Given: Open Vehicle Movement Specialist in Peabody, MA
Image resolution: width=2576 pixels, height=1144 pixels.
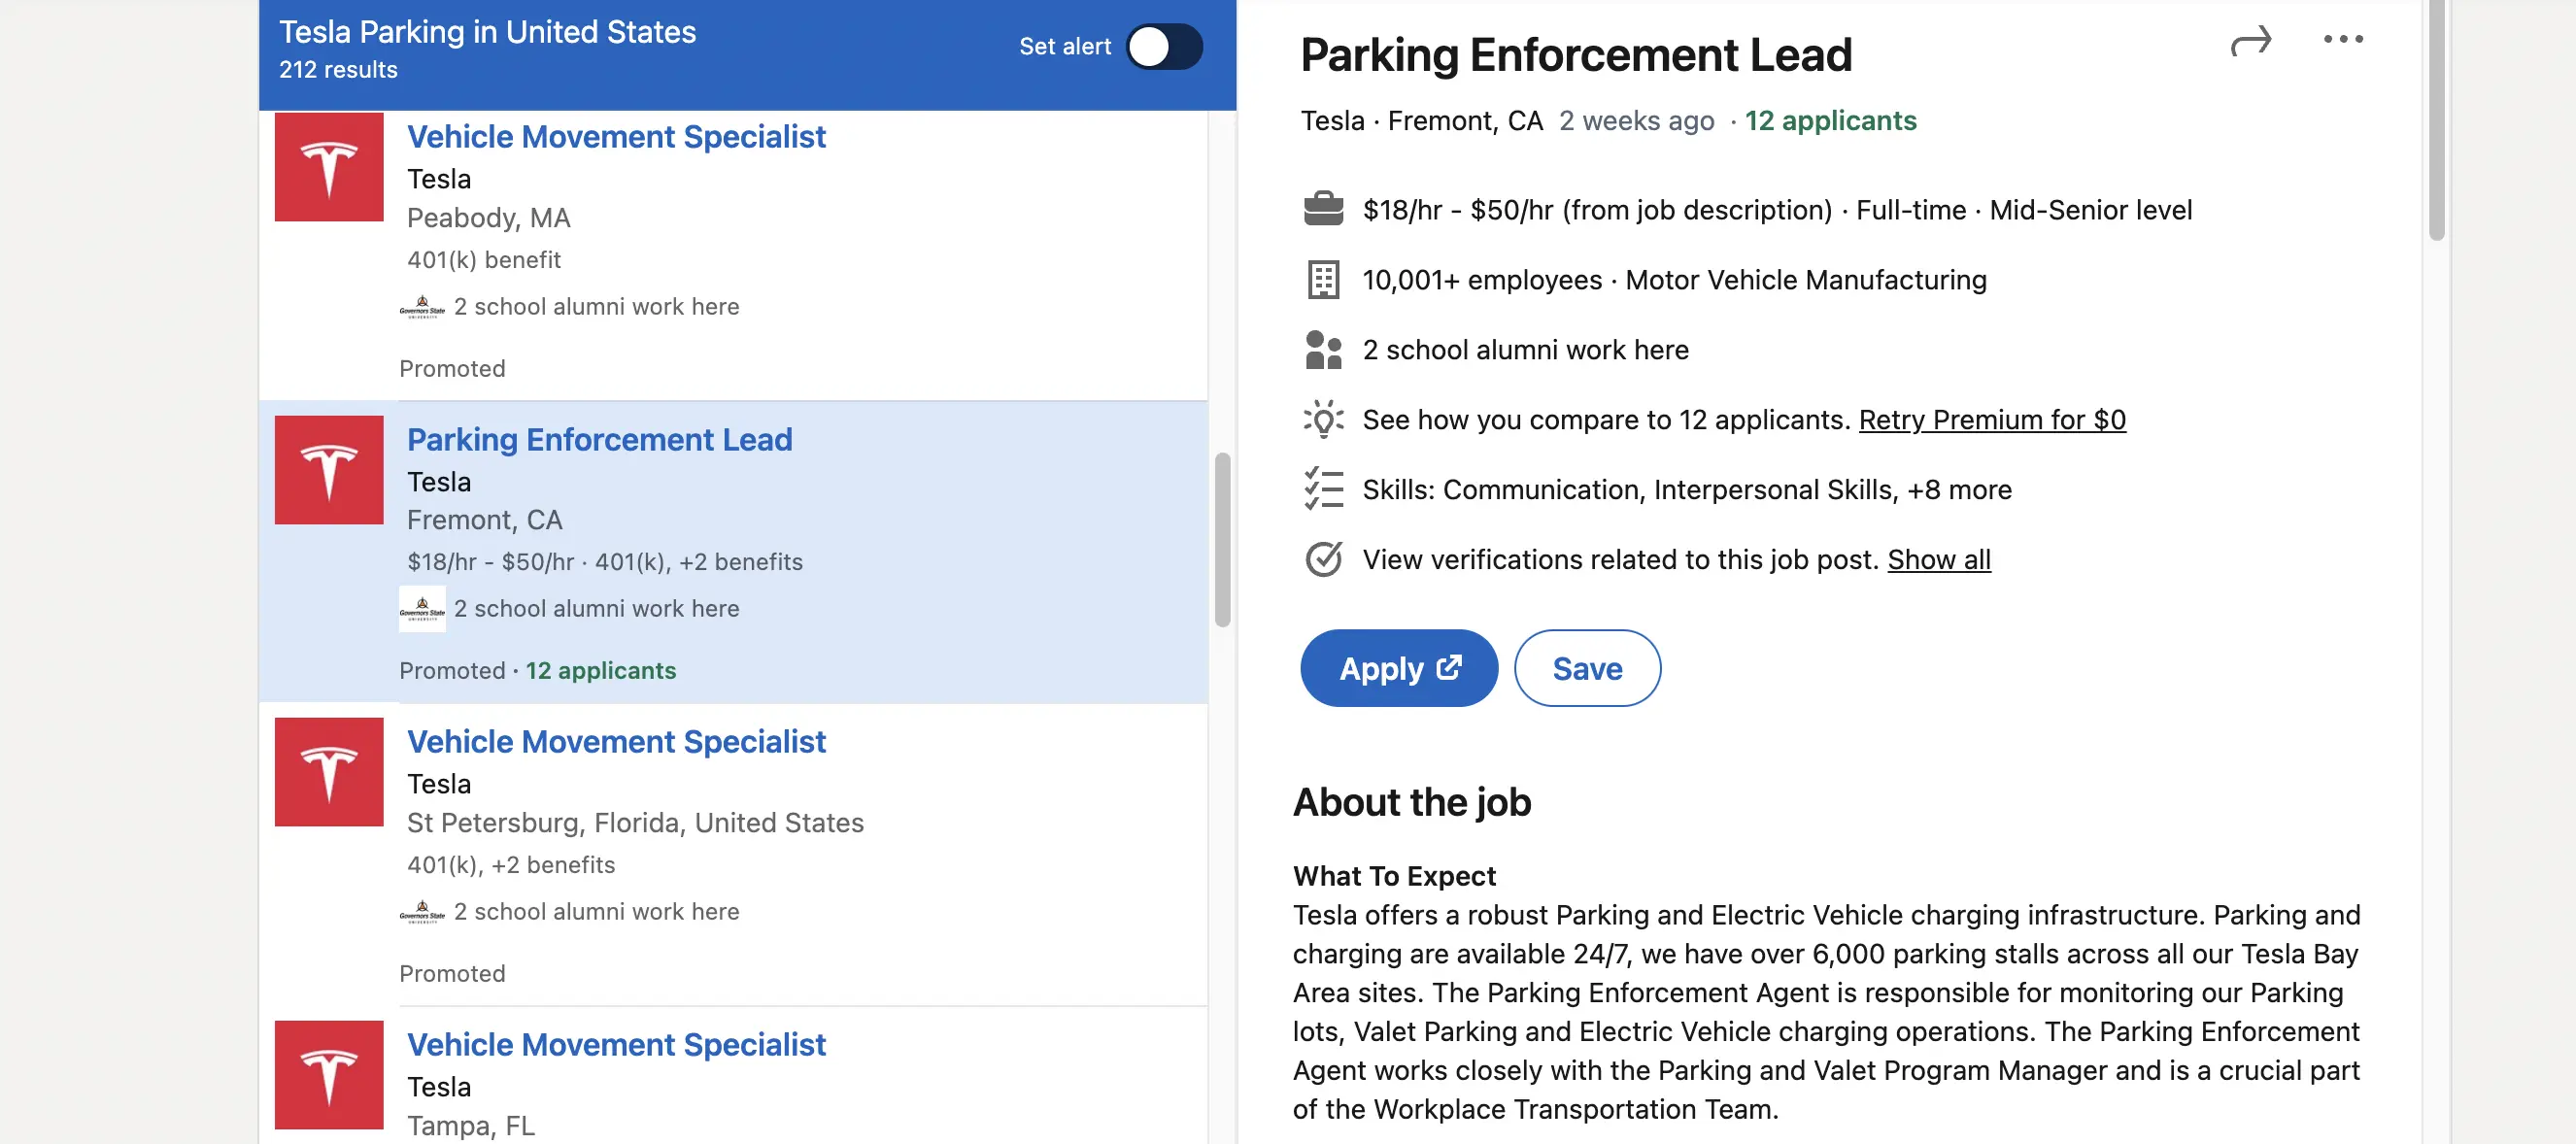Looking at the screenshot, I should (616, 137).
